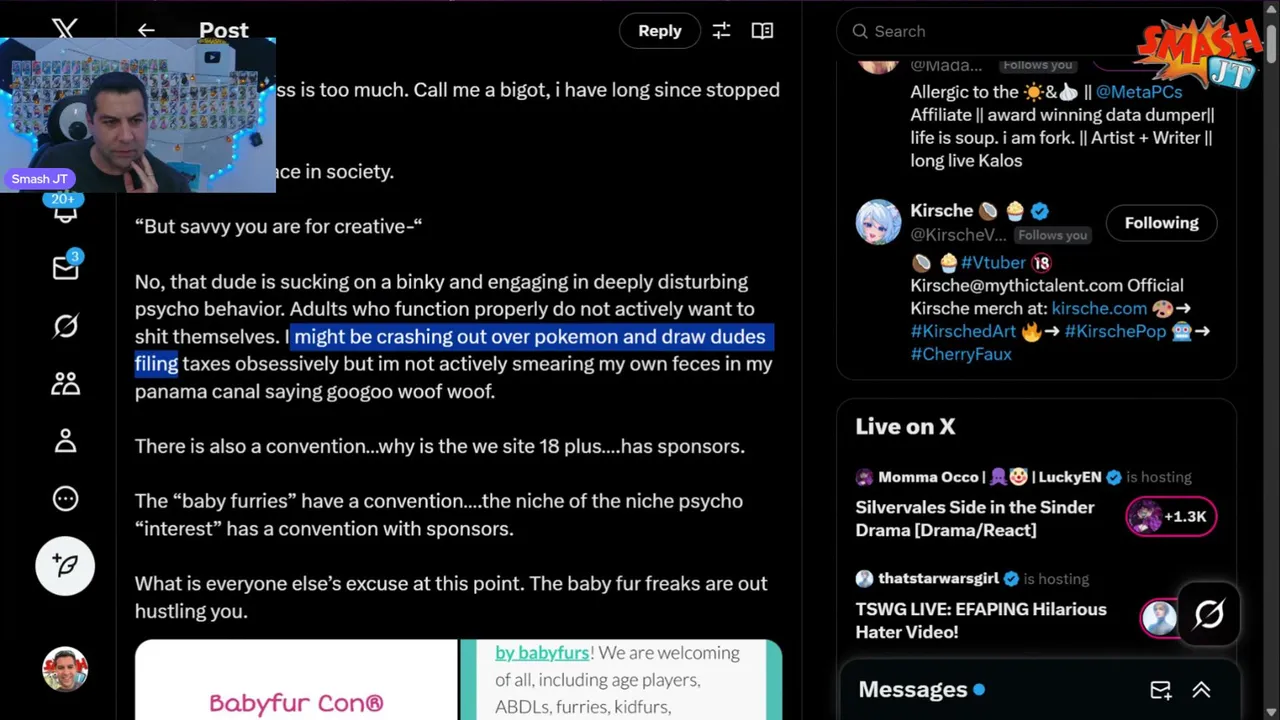1280x720 pixels.
Task: Expand the Messages drawer chevrons
Action: click(1201, 690)
